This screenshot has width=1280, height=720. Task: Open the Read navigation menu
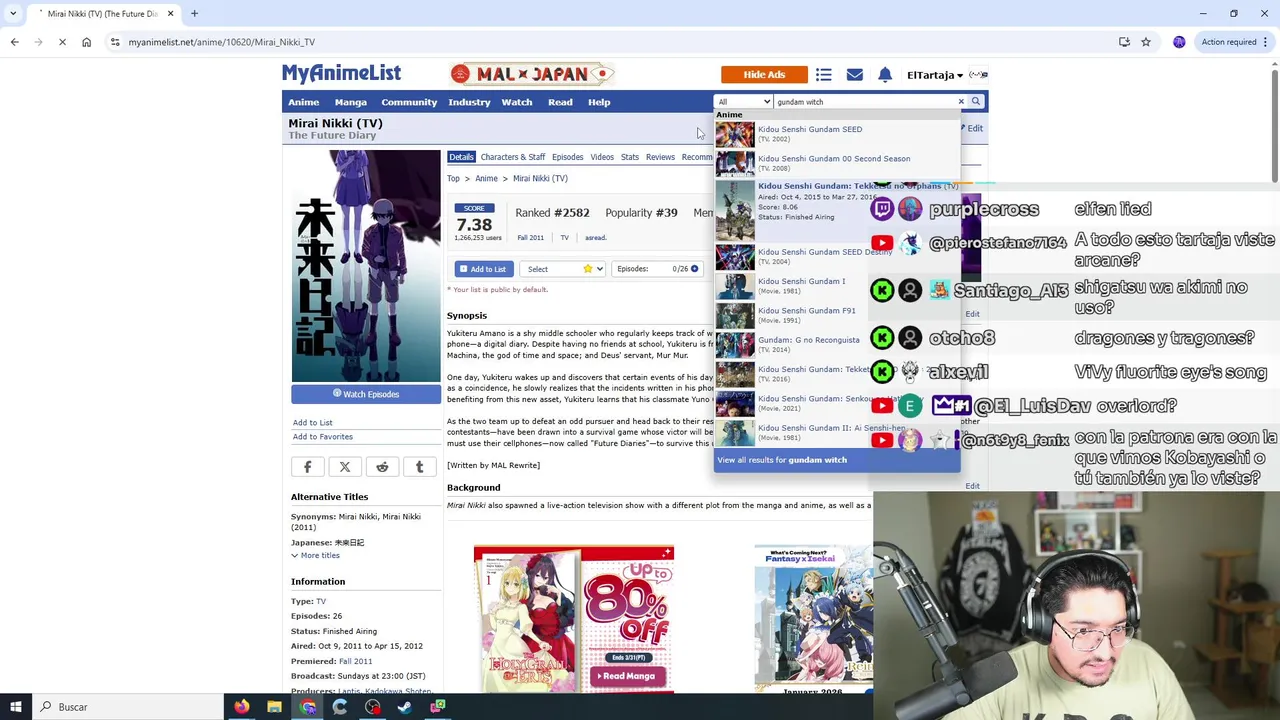(560, 102)
